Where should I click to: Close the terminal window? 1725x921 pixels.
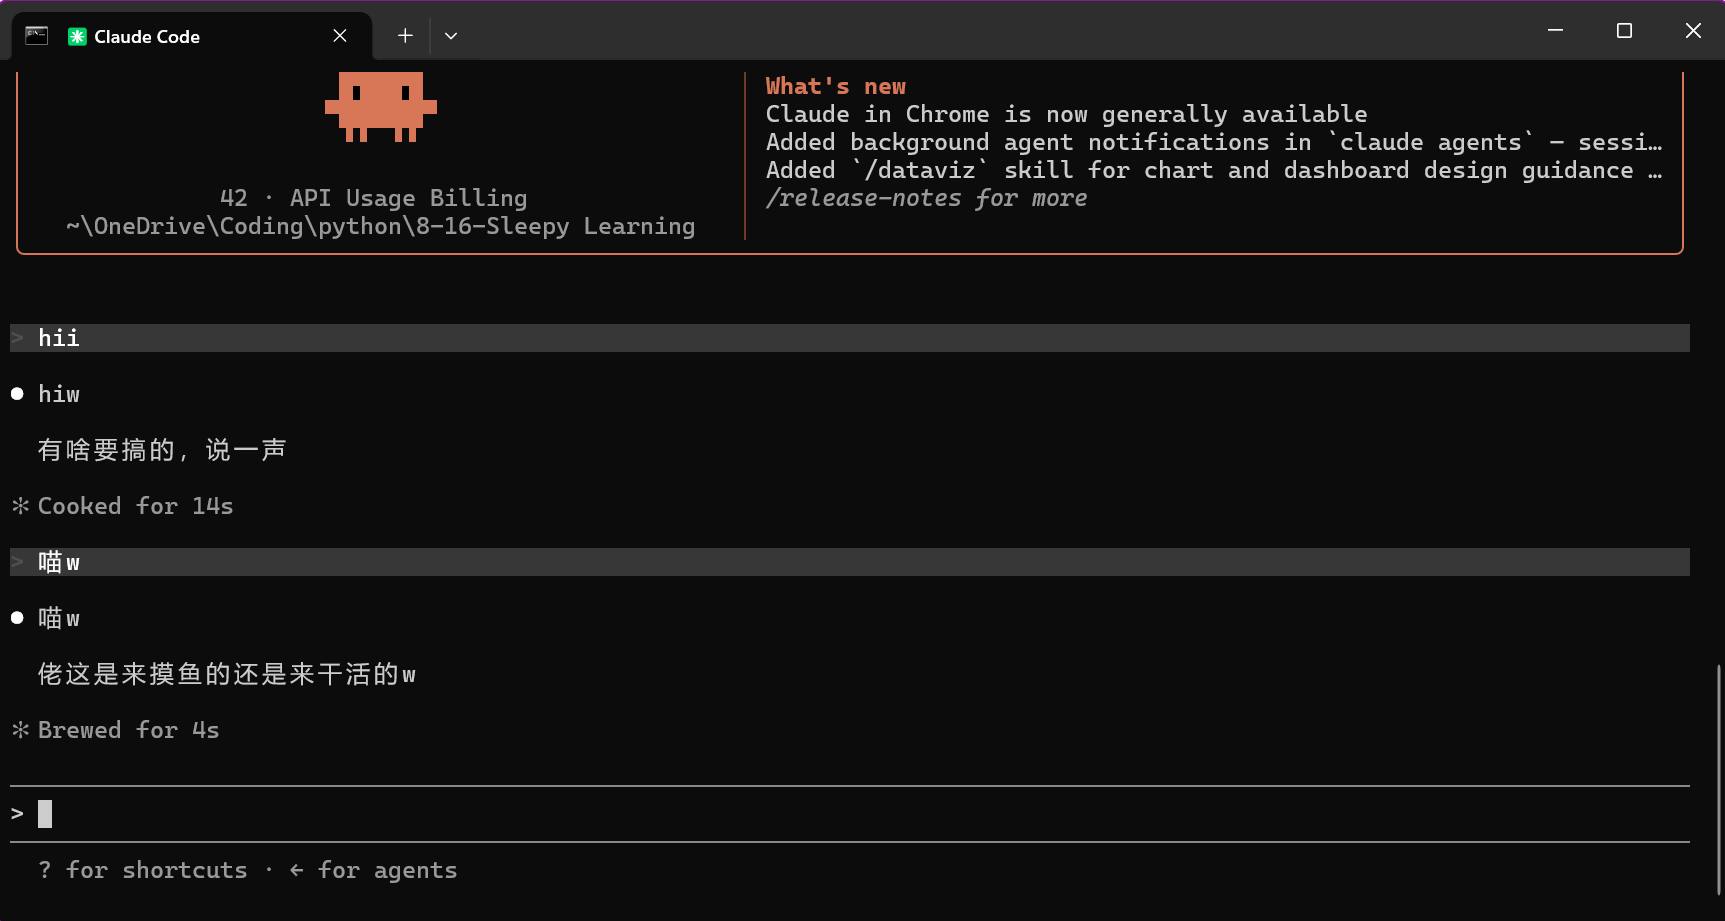(x=1693, y=31)
